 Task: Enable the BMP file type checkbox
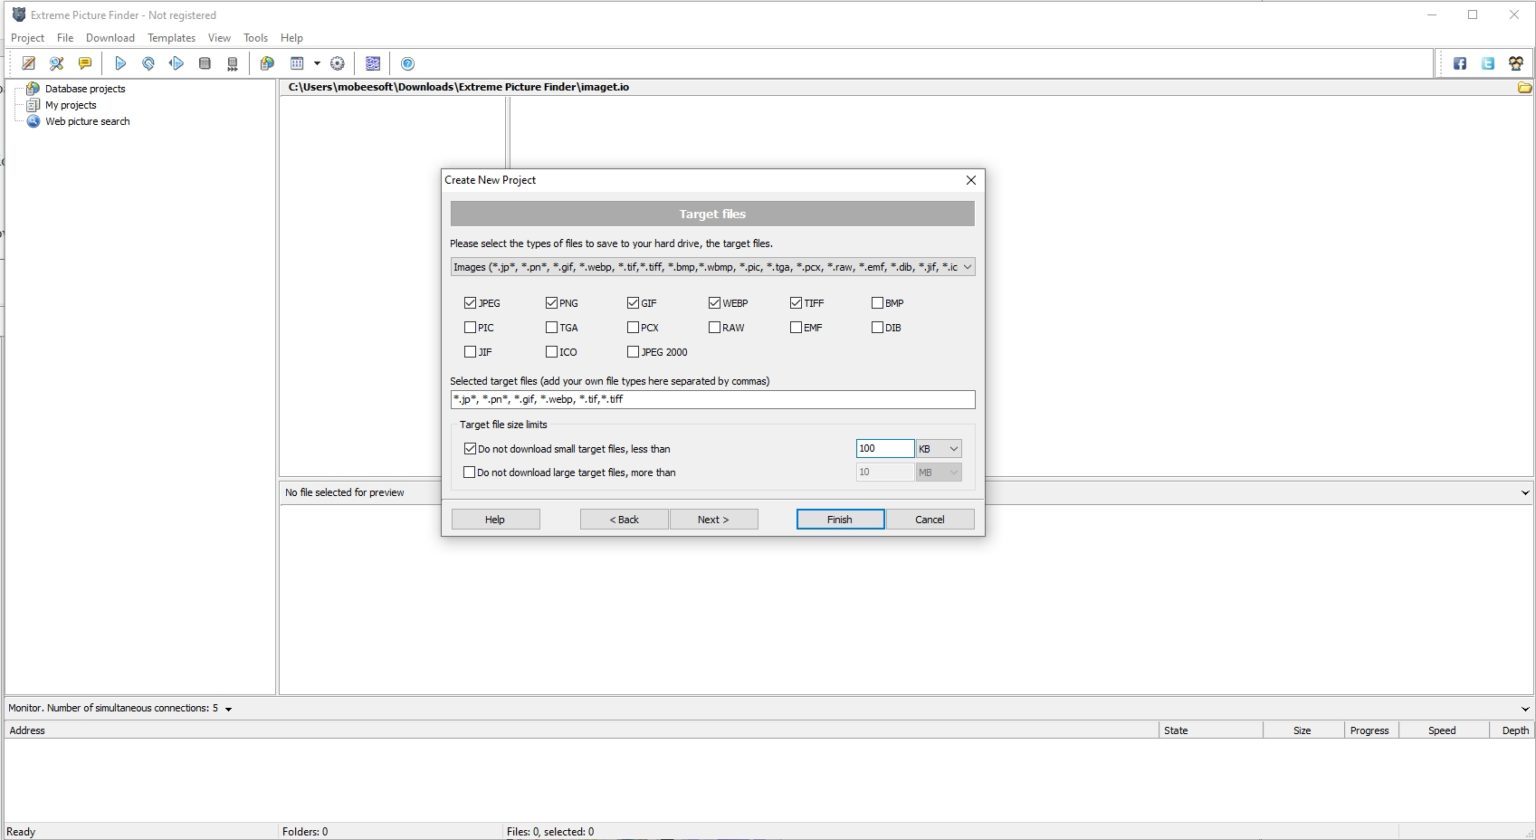tap(876, 302)
